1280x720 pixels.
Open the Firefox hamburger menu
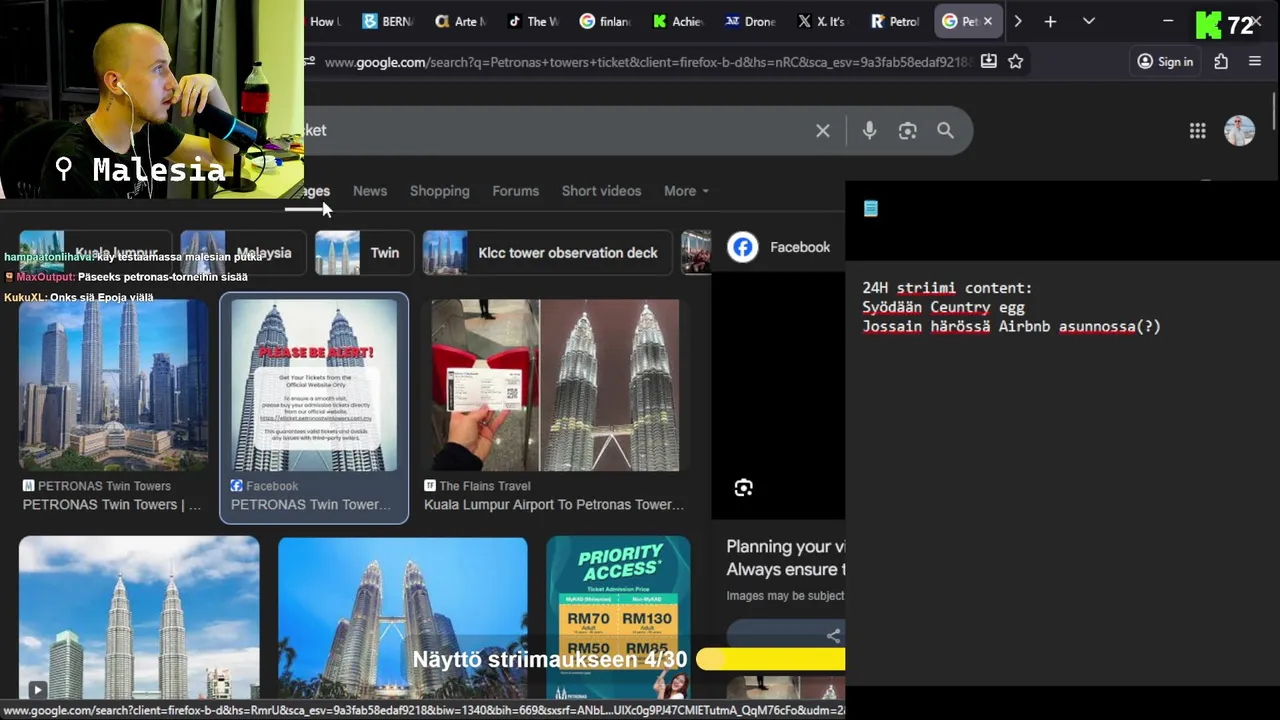point(1255,62)
